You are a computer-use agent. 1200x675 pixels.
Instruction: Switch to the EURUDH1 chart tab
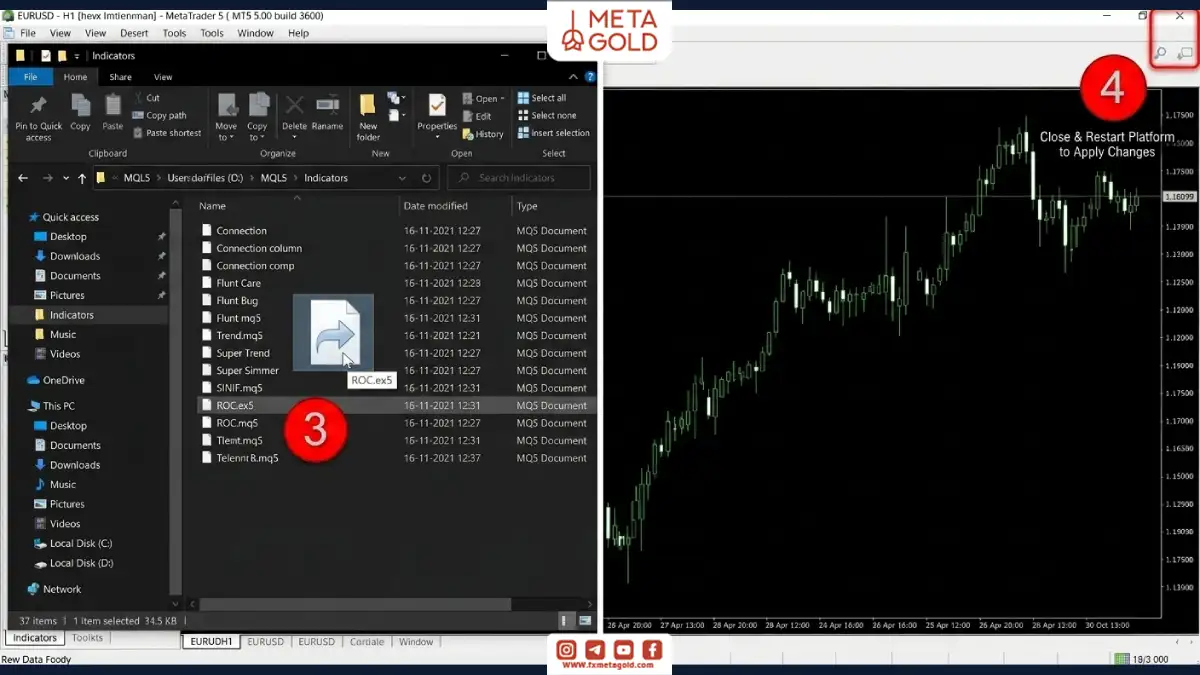point(211,642)
